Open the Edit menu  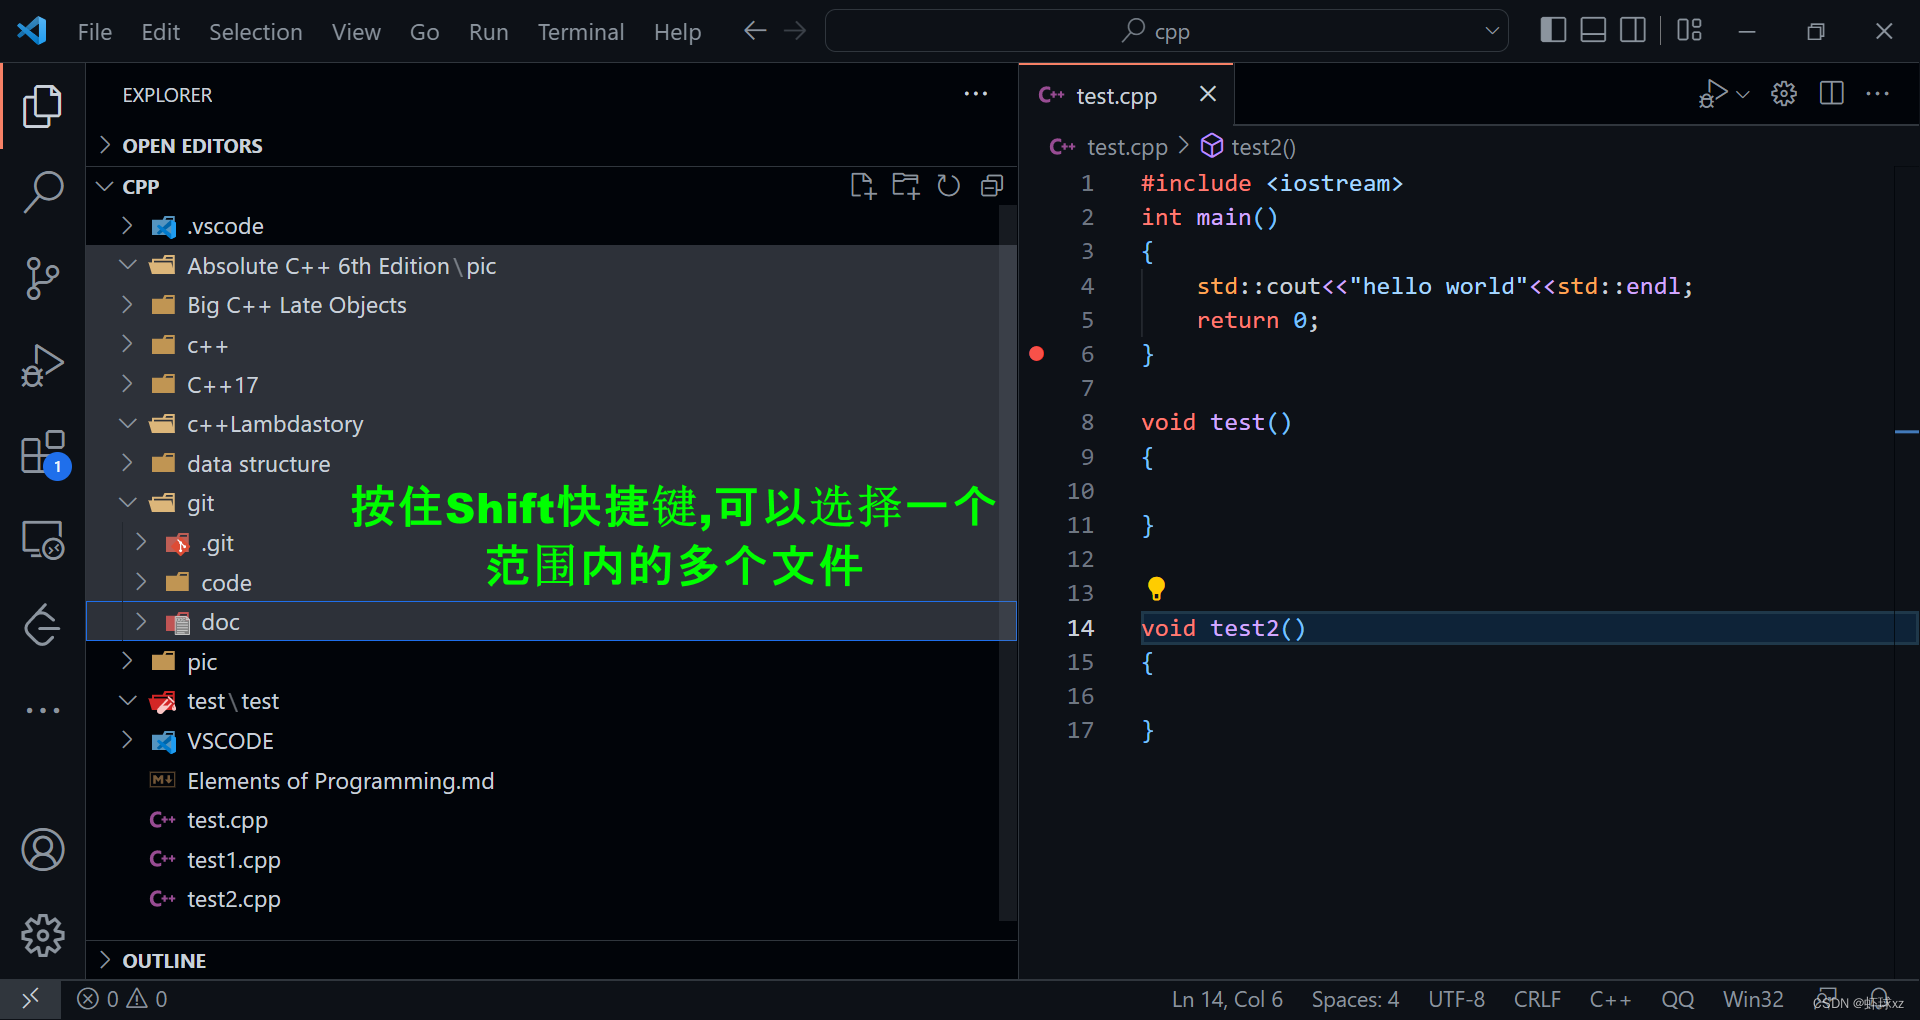point(160,32)
